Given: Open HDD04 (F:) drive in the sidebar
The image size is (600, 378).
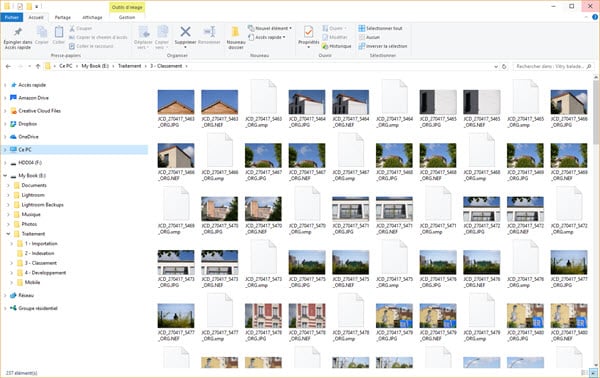Looking at the screenshot, I should tap(30, 163).
